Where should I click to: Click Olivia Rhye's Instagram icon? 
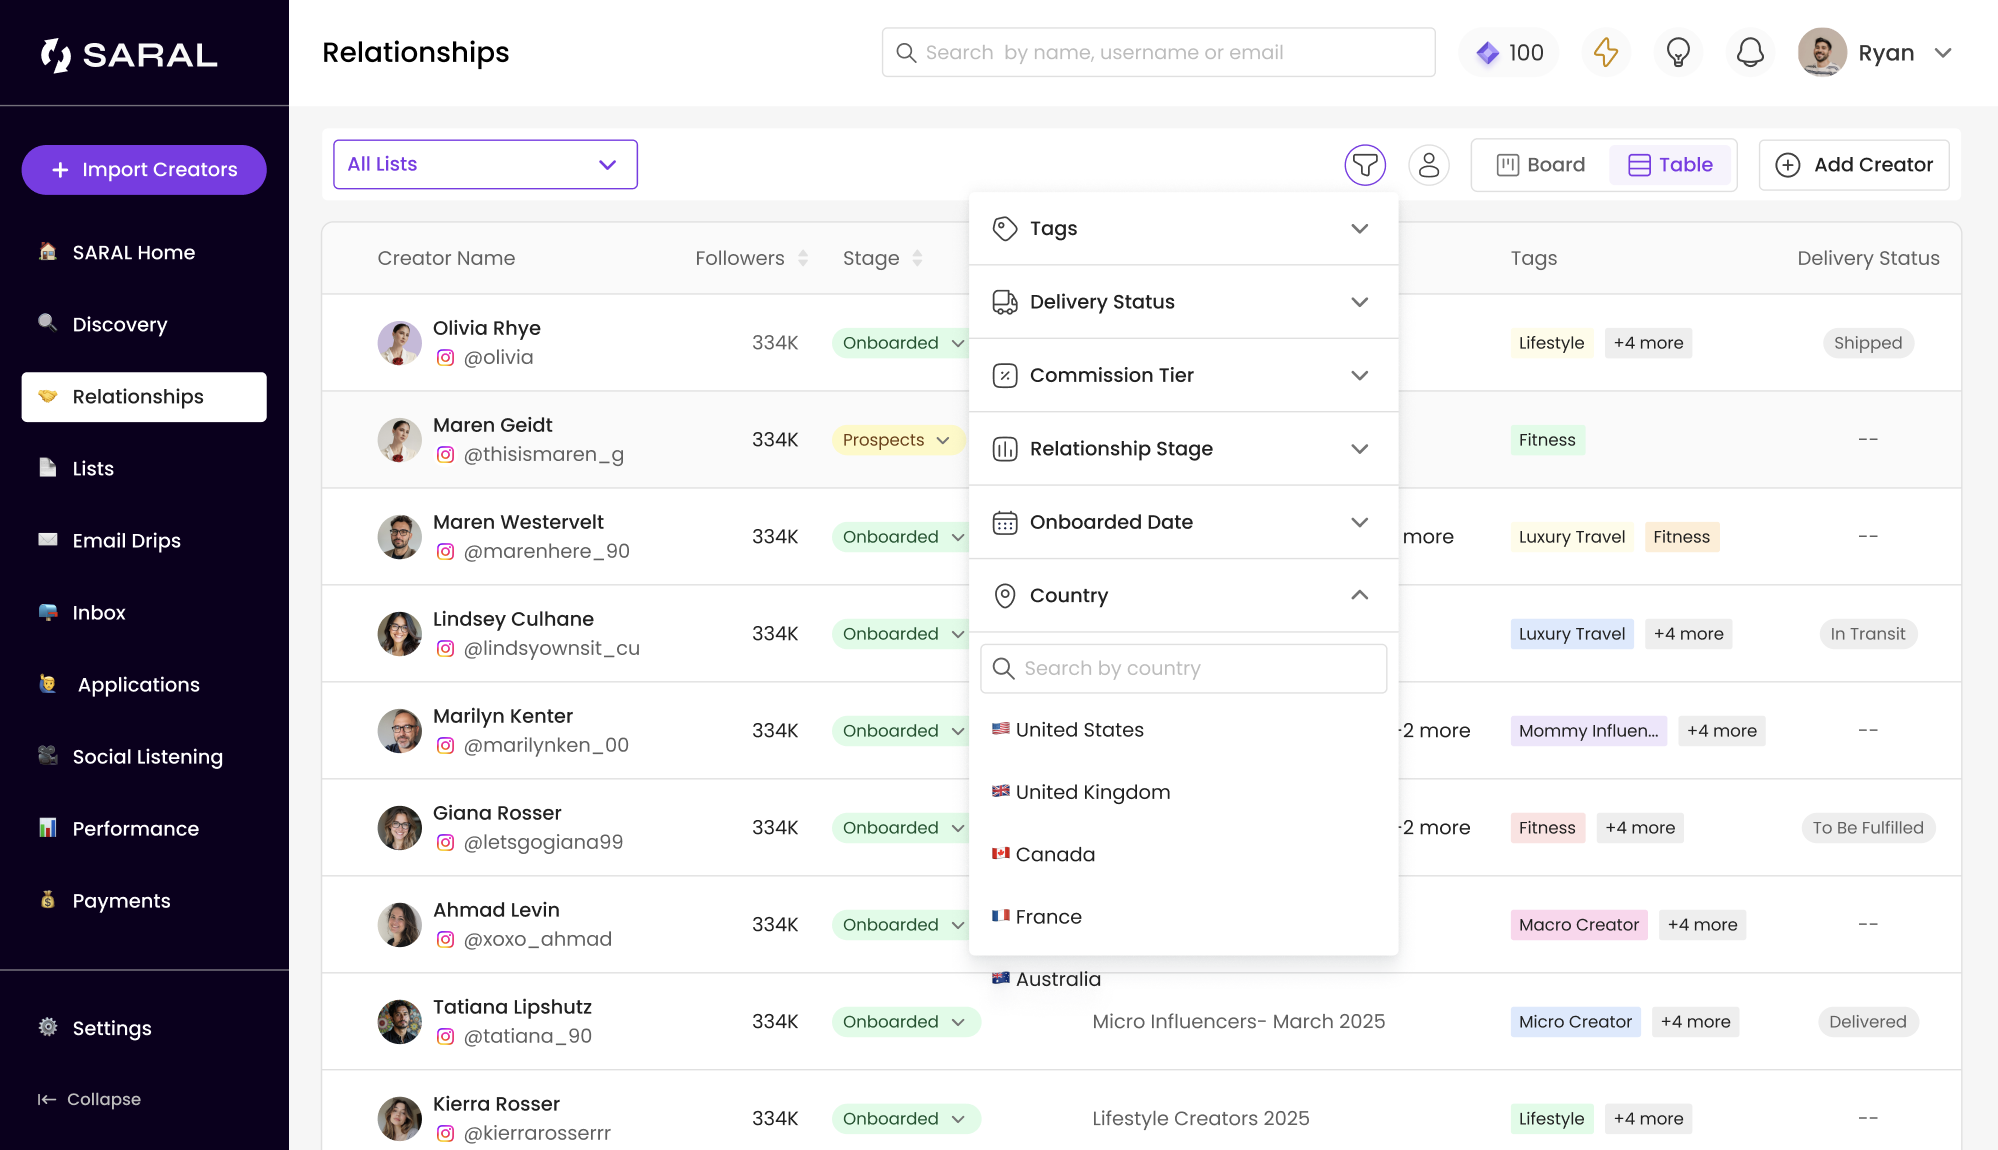(446, 358)
